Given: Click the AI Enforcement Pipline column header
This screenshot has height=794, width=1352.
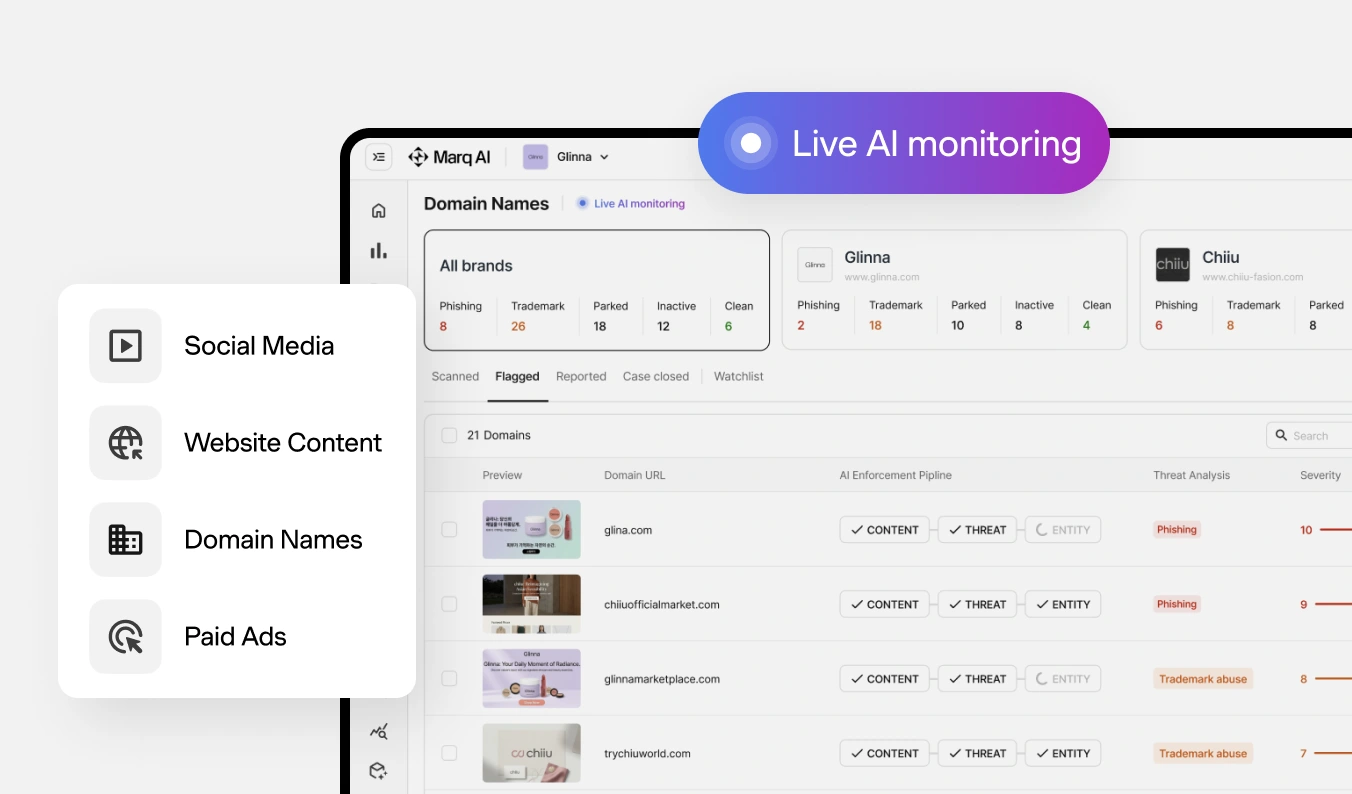Looking at the screenshot, I should point(896,475).
